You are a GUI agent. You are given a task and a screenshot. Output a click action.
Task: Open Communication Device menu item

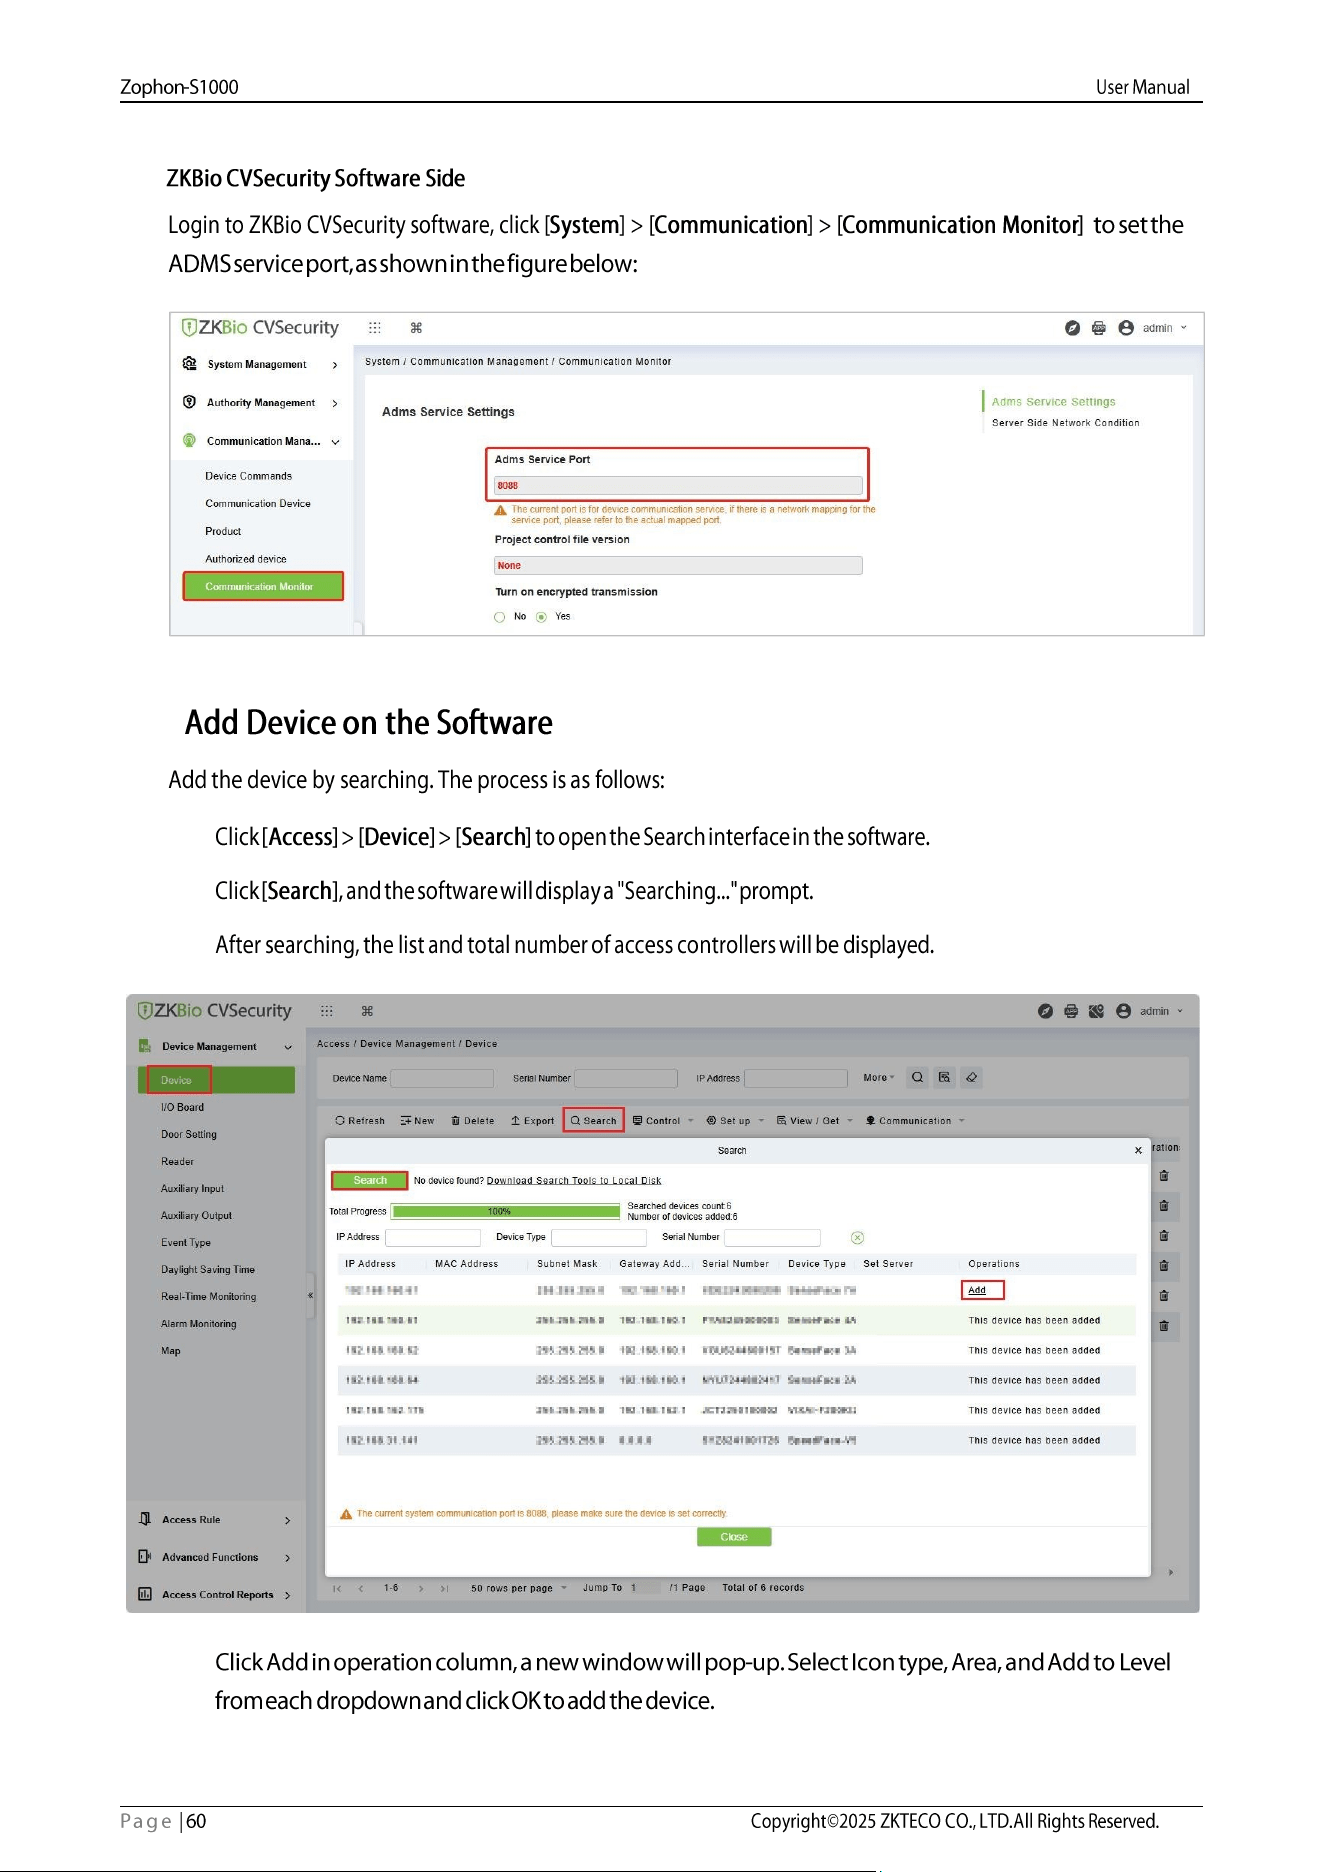[258, 504]
